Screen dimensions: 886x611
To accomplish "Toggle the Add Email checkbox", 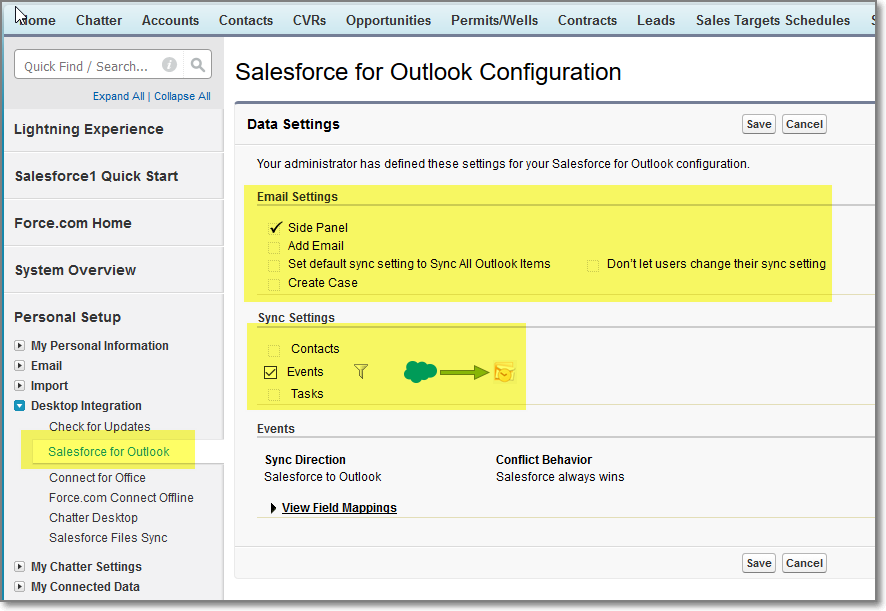I will pyautogui.click(x=274, y=247).
